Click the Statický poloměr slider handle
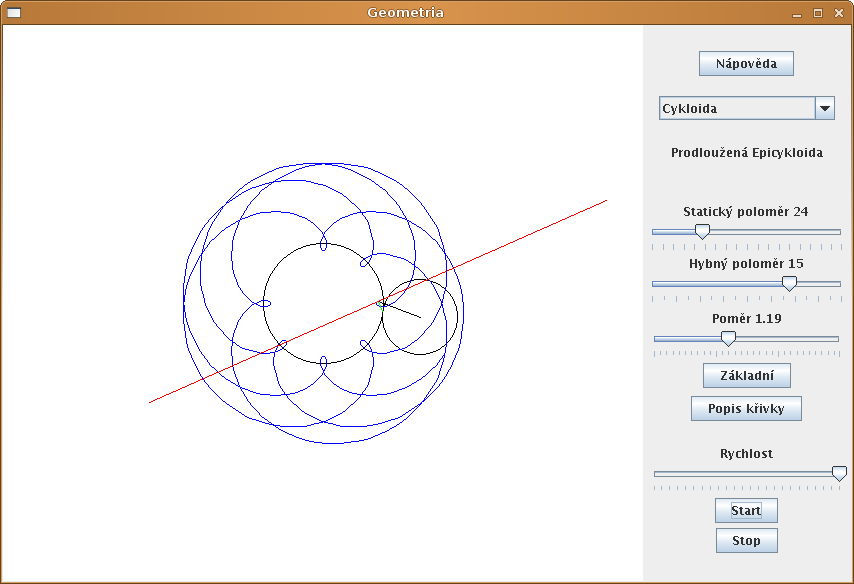The height and width of the screenshot is (584, 854). click(702, 231)
